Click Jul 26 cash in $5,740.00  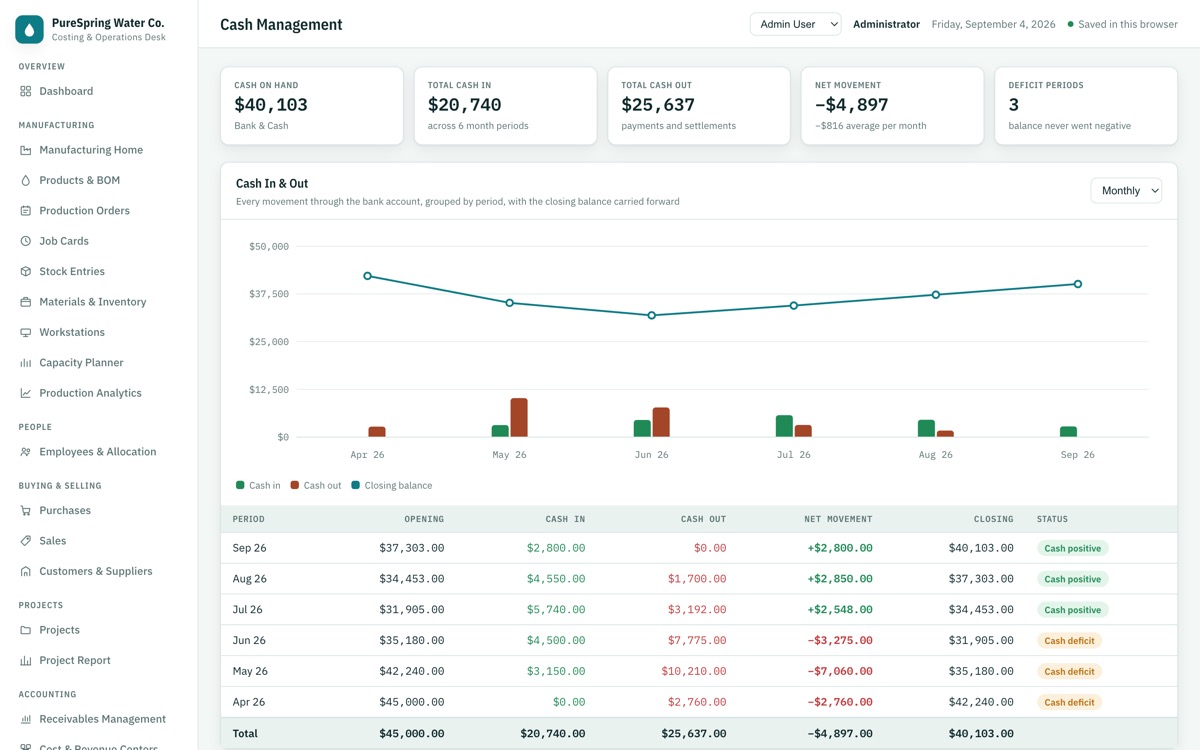pos(556,610)
